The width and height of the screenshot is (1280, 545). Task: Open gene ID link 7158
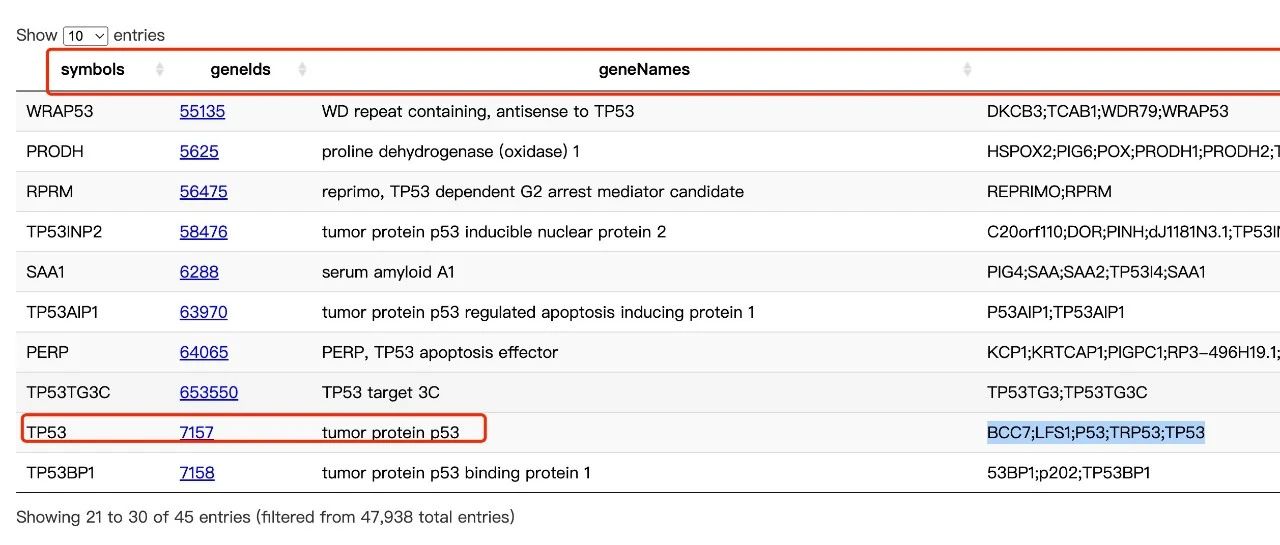coord(197,472)
